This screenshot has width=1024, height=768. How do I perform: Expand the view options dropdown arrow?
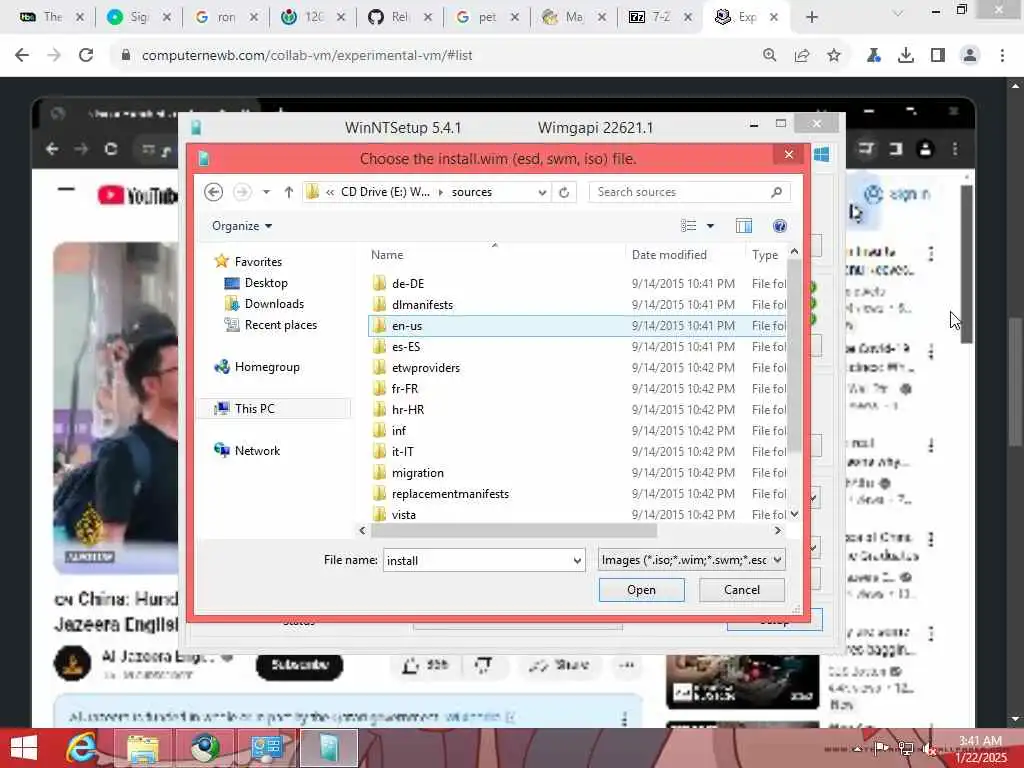click(x=711, y=226)
